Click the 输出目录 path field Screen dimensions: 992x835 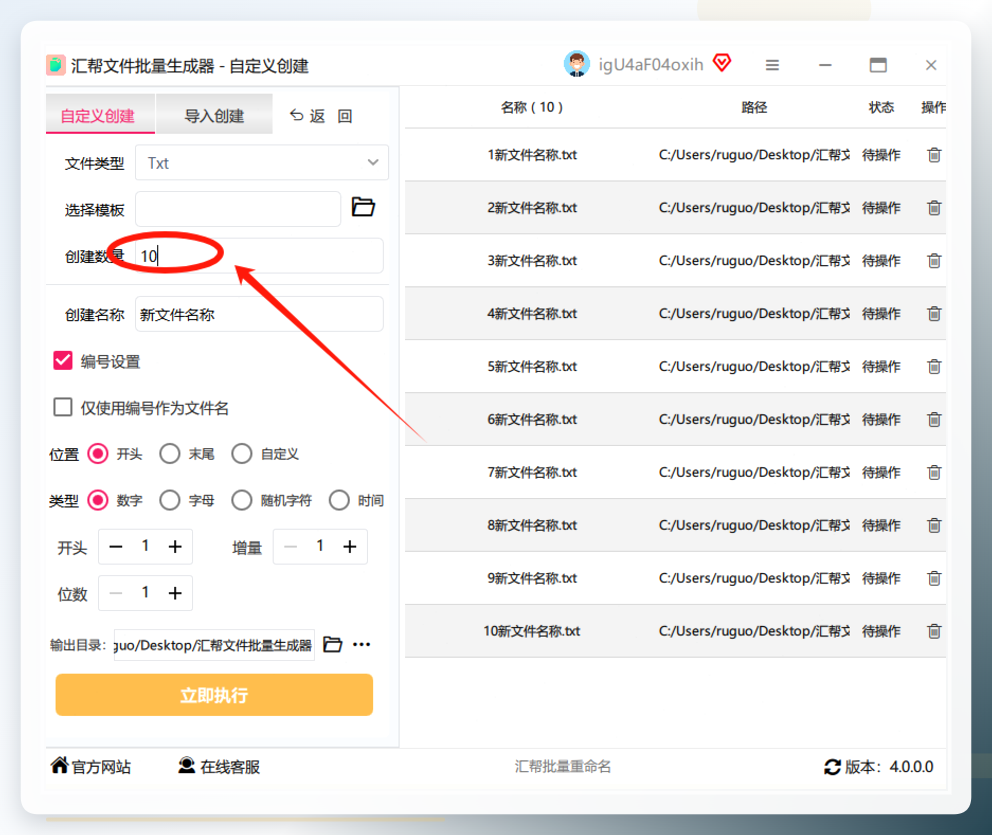tap(214, 645)
